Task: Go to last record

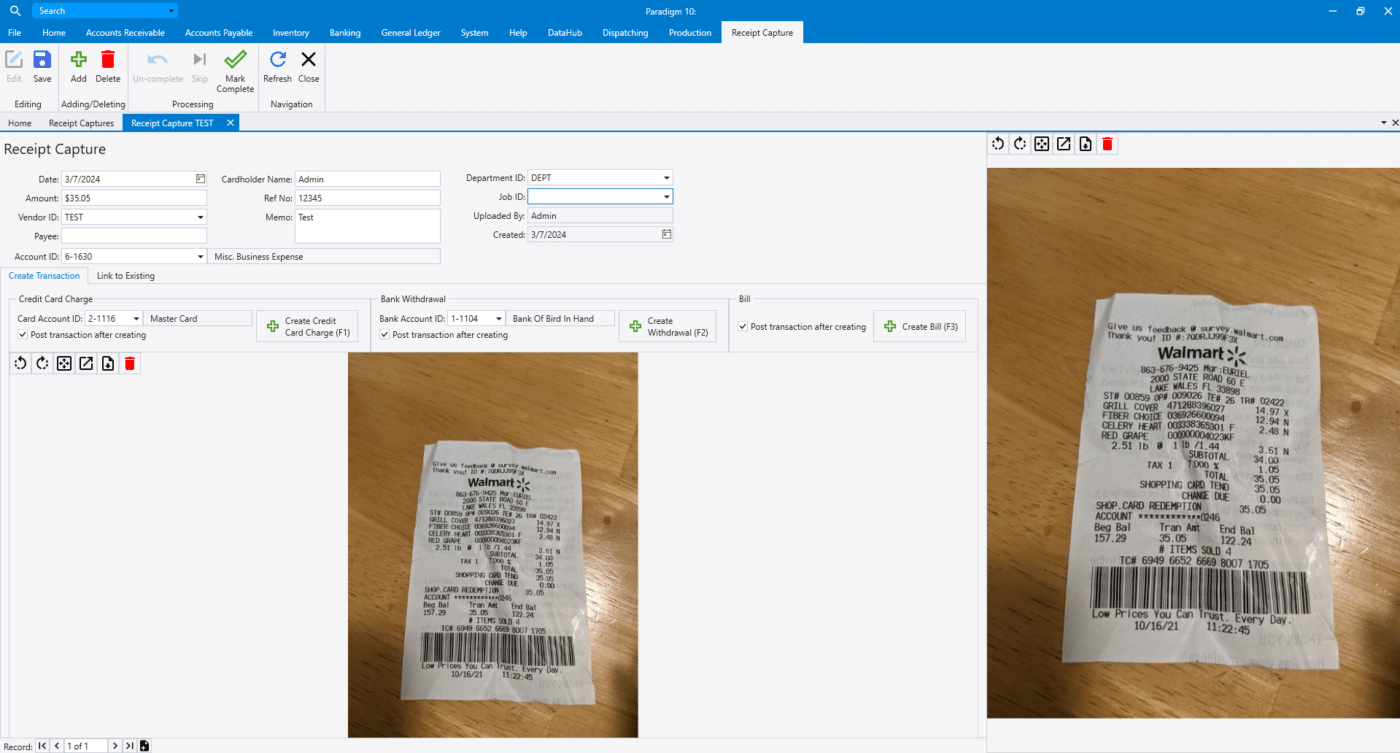Action: [x=129, y=746]
